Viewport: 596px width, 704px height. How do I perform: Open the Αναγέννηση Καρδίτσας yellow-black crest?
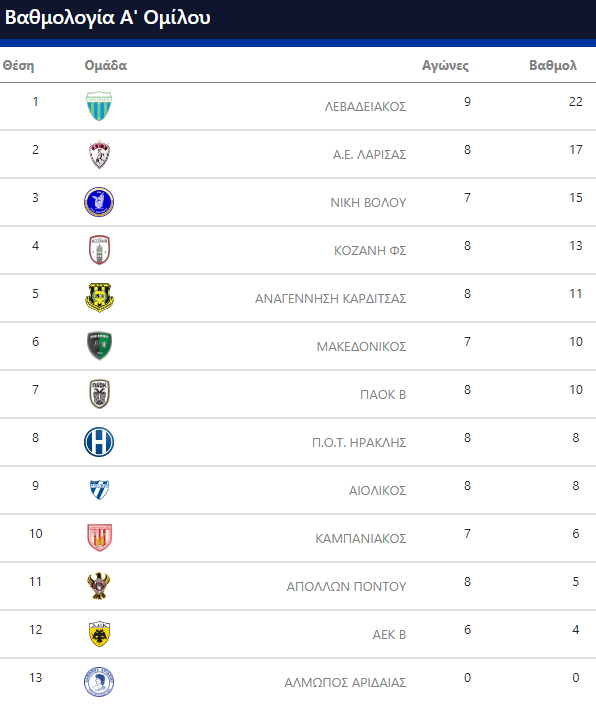99,298
